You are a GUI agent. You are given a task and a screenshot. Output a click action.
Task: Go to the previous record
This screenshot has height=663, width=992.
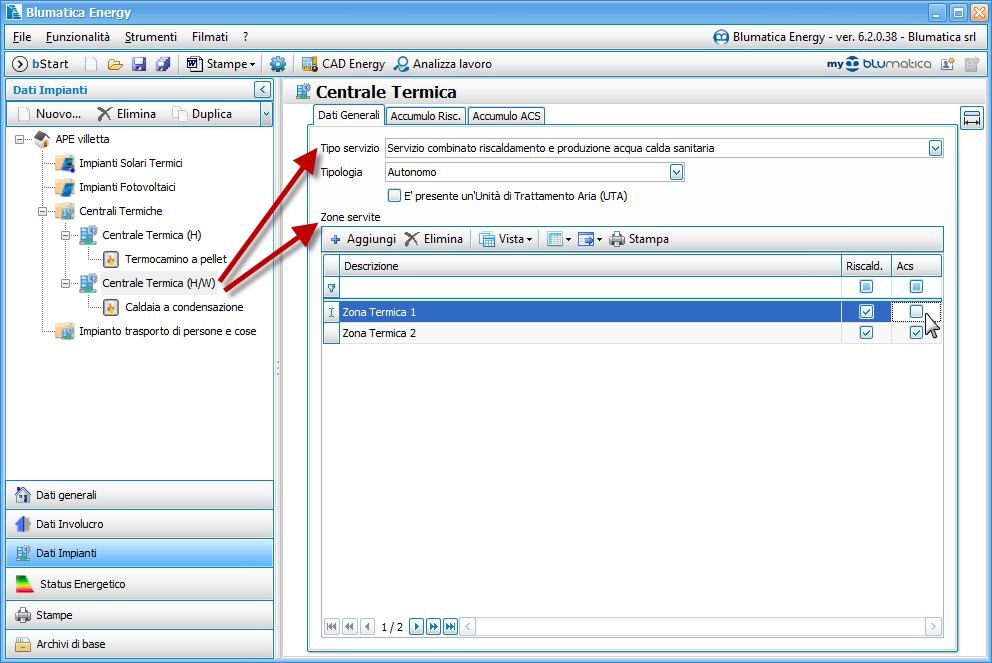368,627
